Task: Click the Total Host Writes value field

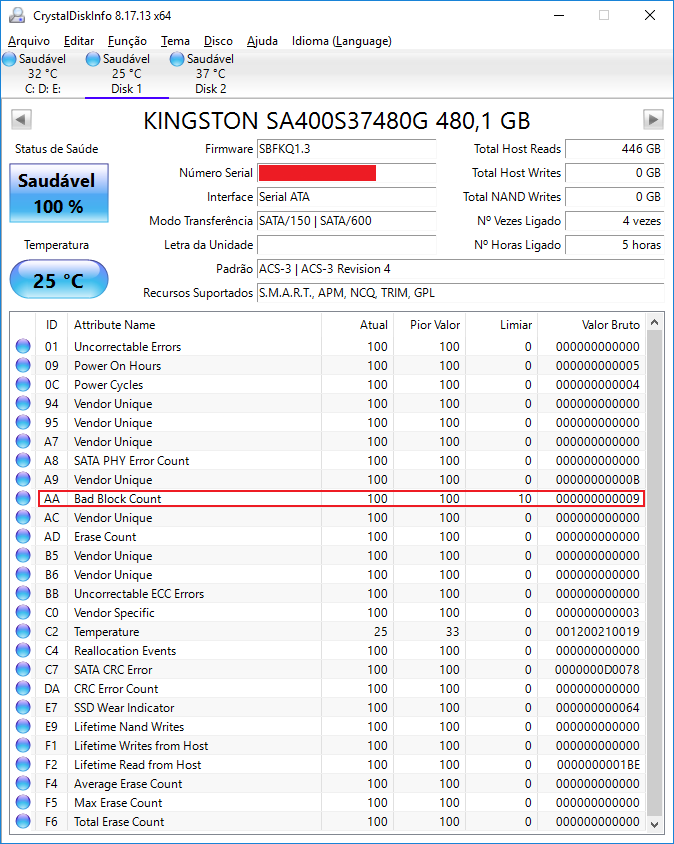Action: [x=614, y=173]
